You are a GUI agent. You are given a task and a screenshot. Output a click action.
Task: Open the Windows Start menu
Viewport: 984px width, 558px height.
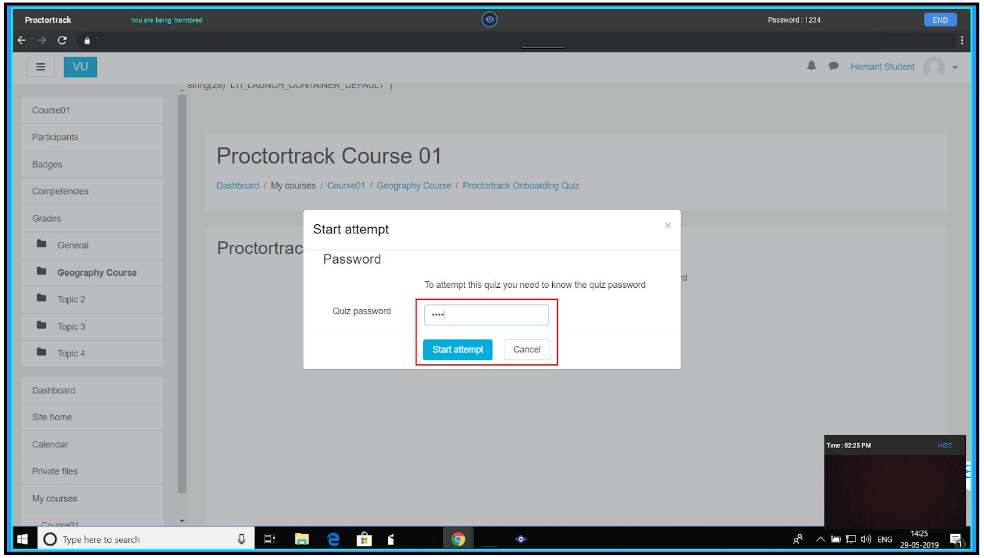pyautogui.click(x=23, y=539)
